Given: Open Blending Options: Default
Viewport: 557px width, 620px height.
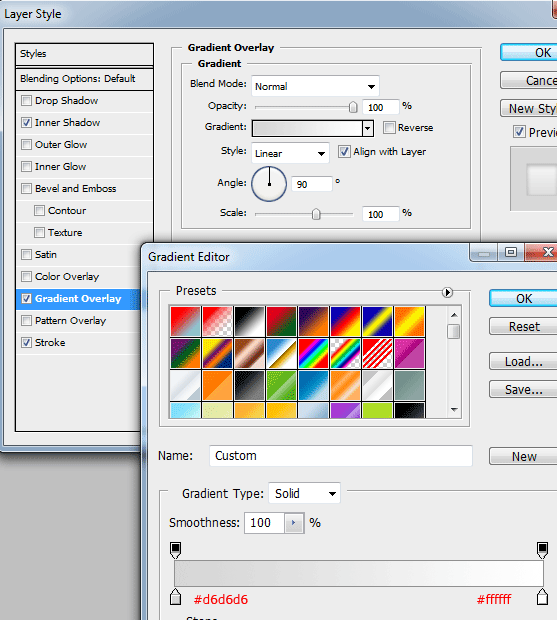Looking at the screenshot, I should (84, 79).
